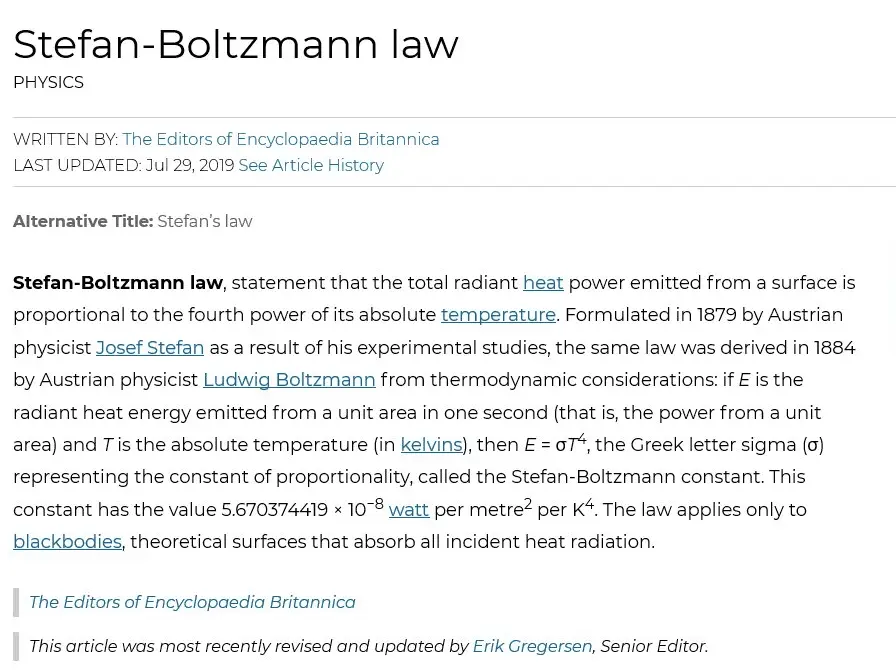Viewport: 896px width, 670px height.
Task: Open the 'temperature' link
Action: coord(498,315)
